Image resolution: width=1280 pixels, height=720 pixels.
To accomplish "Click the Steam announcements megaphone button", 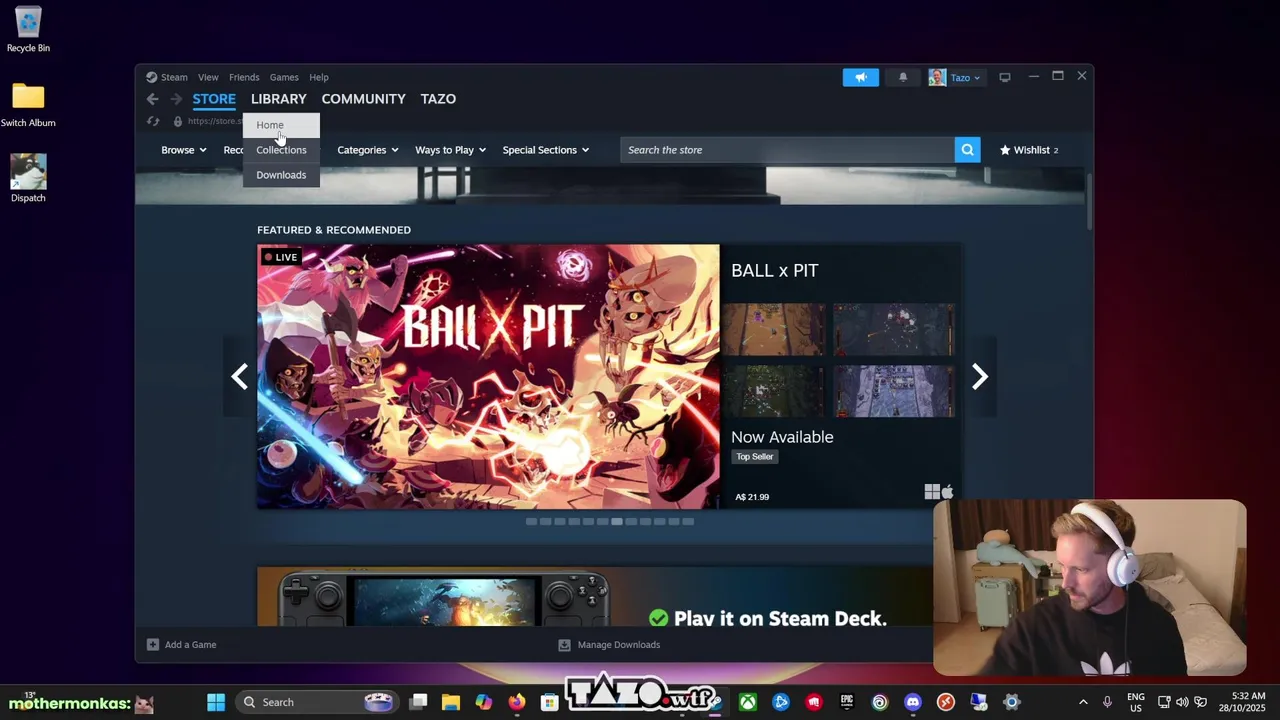I will (860, 77).
